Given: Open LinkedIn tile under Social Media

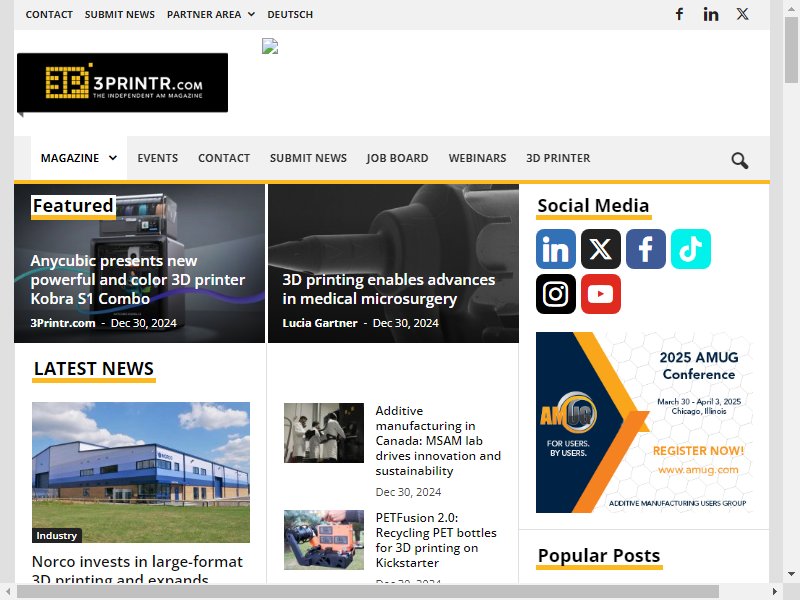Looking at the screenshot, I should pyautogui.click(x=556, y=249).
